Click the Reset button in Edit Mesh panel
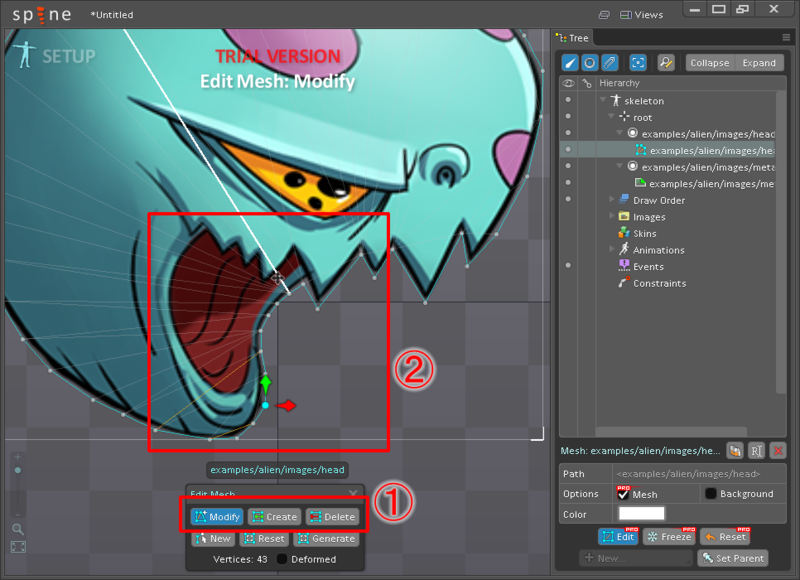This screenshot has width=800, height=580. [x=264, y=539]
